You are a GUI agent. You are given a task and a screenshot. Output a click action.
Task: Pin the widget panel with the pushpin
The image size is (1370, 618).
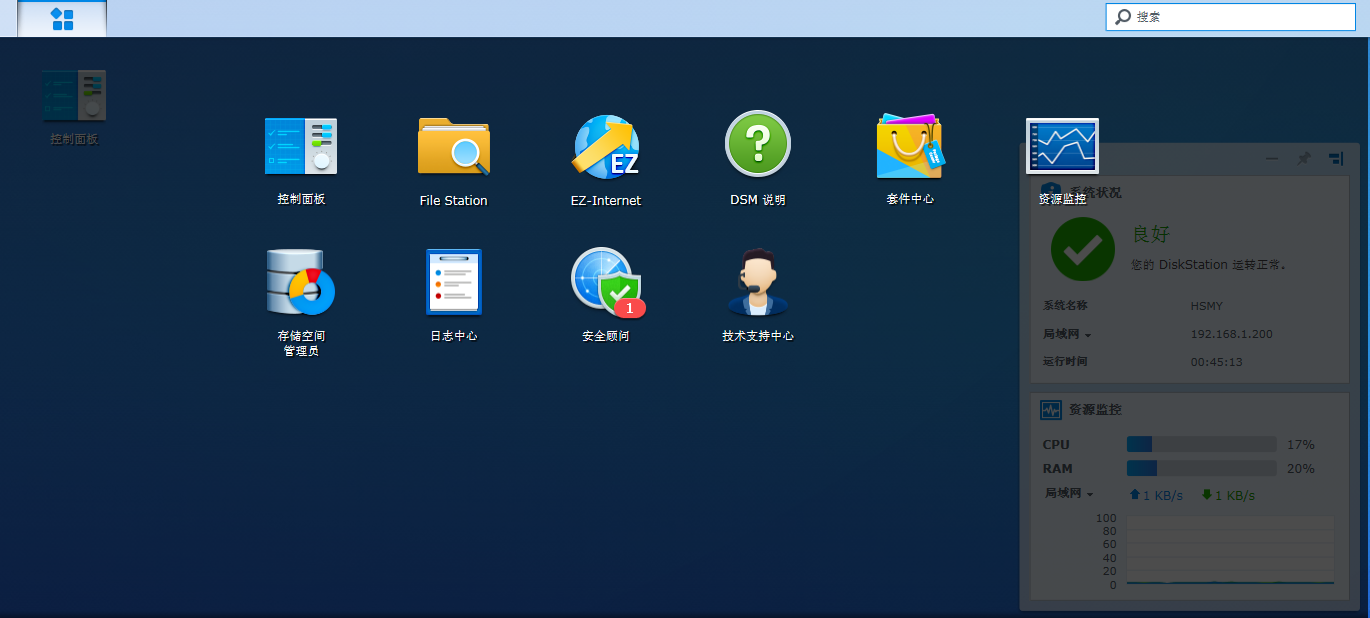(x=1303, y=158)
